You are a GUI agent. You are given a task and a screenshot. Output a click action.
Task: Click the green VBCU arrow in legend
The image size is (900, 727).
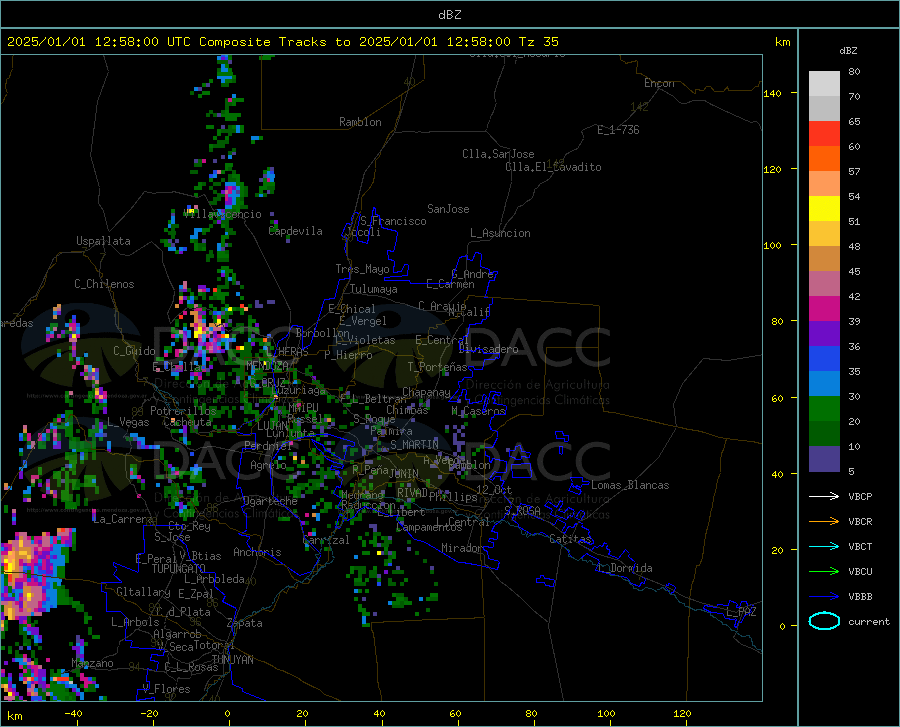click(824, 572)
